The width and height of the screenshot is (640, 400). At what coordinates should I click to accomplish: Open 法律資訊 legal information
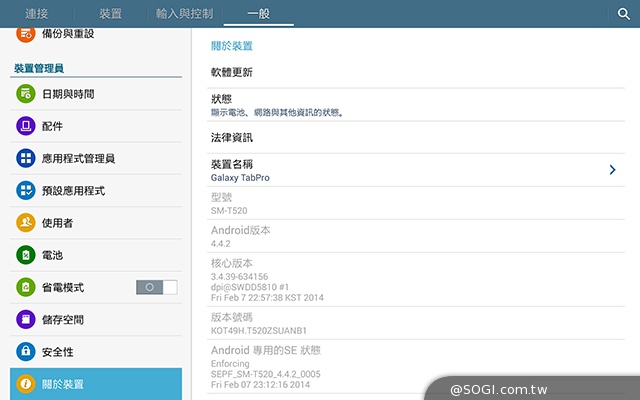click(x=232, y=137)
